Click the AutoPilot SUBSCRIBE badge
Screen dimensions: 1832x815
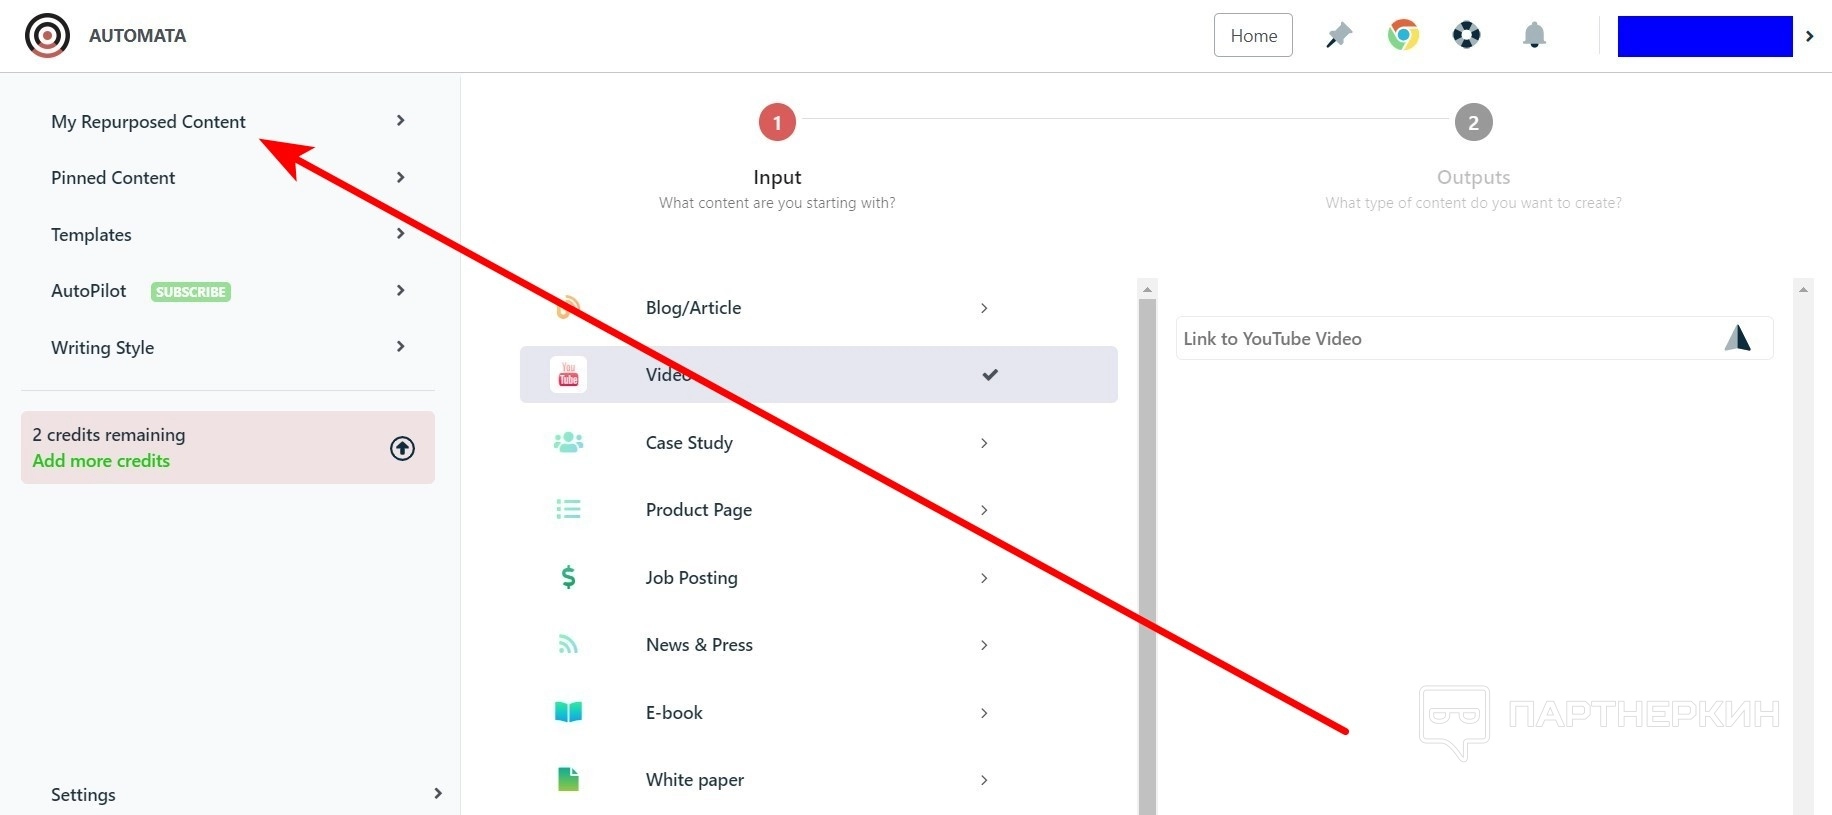click(191, 292)
